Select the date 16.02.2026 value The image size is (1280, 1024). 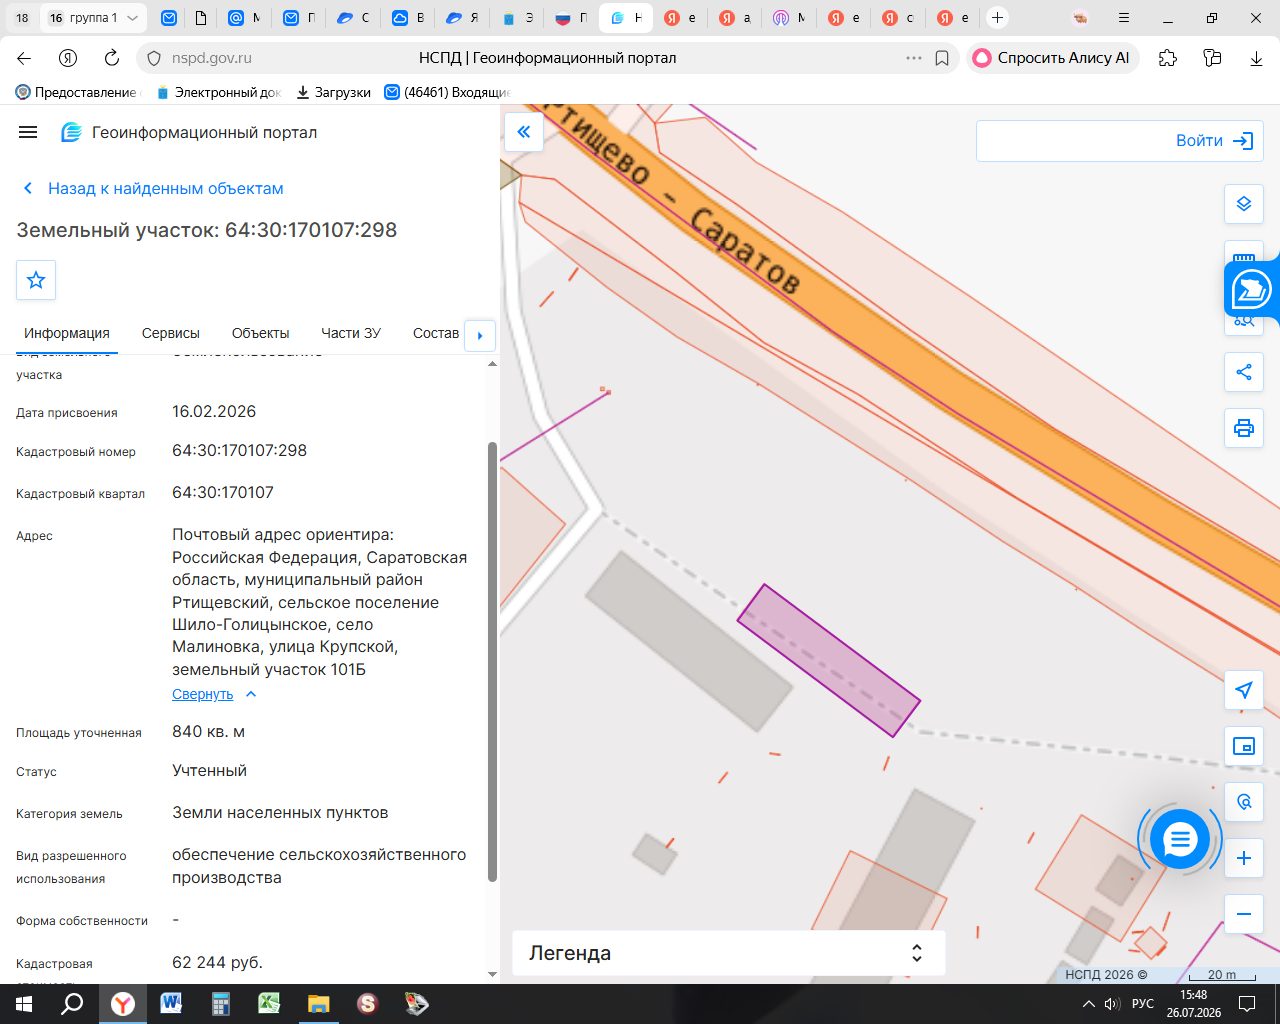(x=214, y=411)
